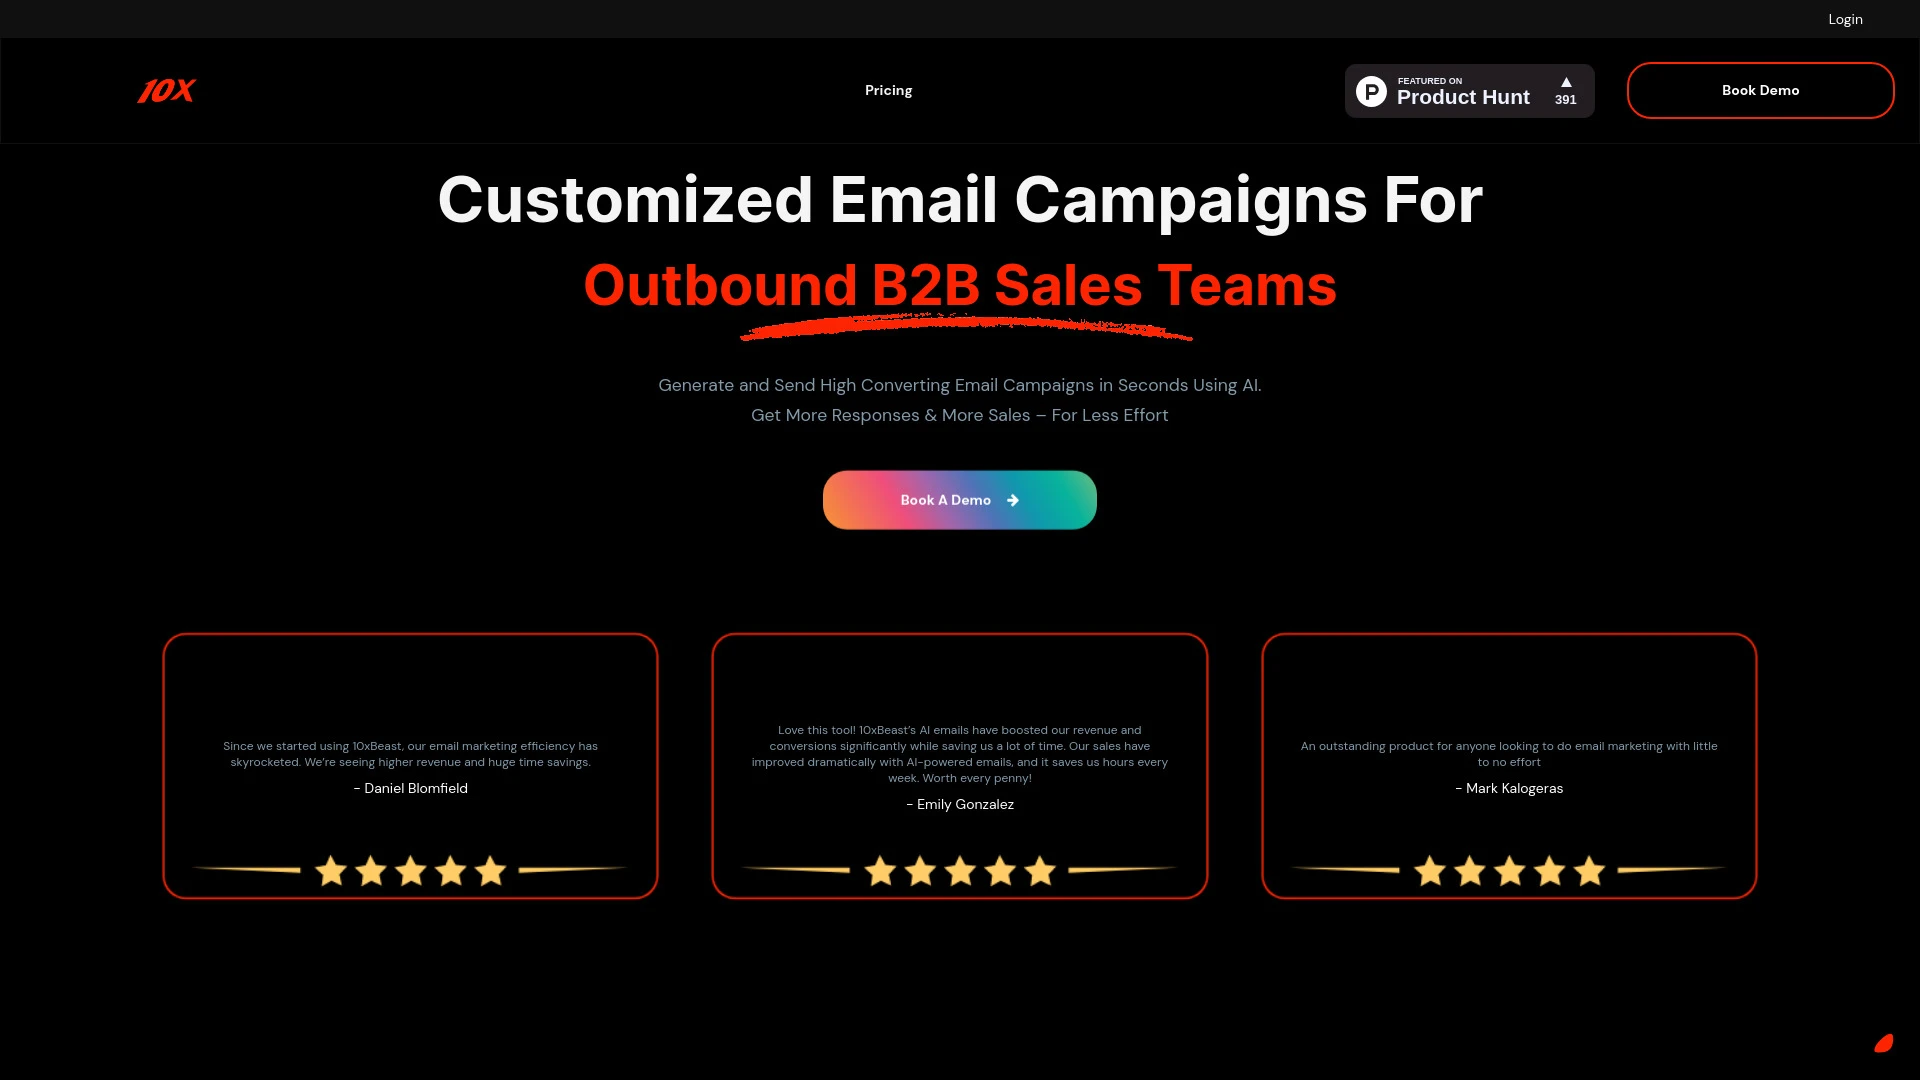Toggle the Mark Kalogeras testimonial card

[x=1509, y=766]
